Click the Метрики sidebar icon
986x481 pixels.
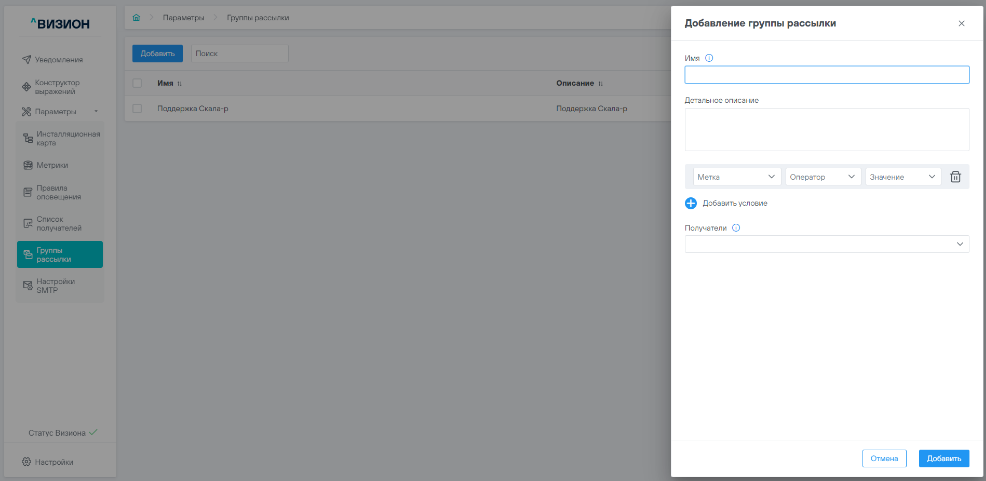click(28, 165)
